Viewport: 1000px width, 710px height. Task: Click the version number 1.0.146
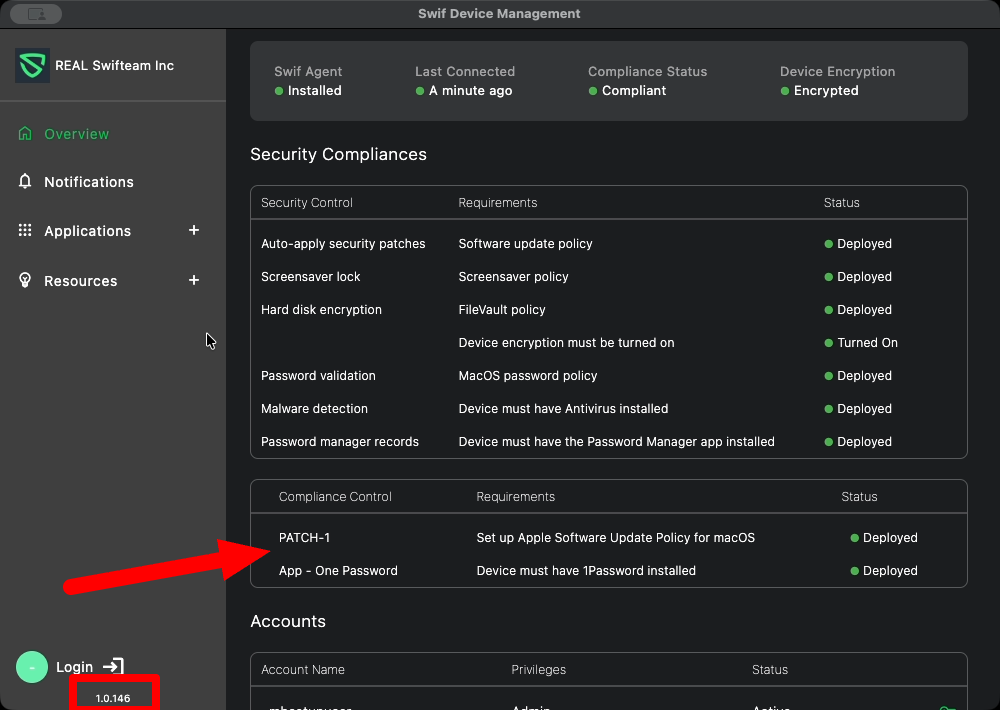[113, 697]
